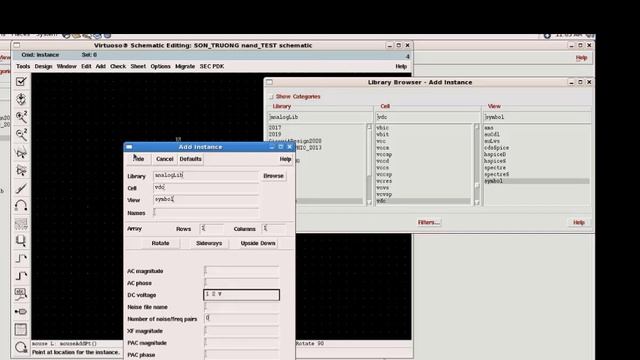
Task: Open the Options menu
Action: [160, 66]
